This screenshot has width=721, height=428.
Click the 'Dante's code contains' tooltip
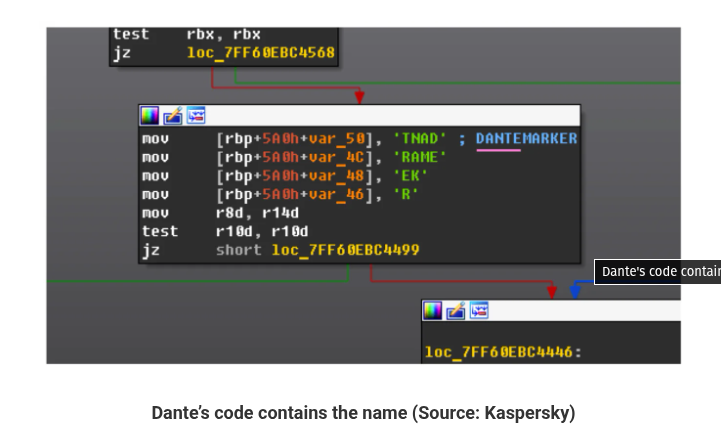(659, 272)
